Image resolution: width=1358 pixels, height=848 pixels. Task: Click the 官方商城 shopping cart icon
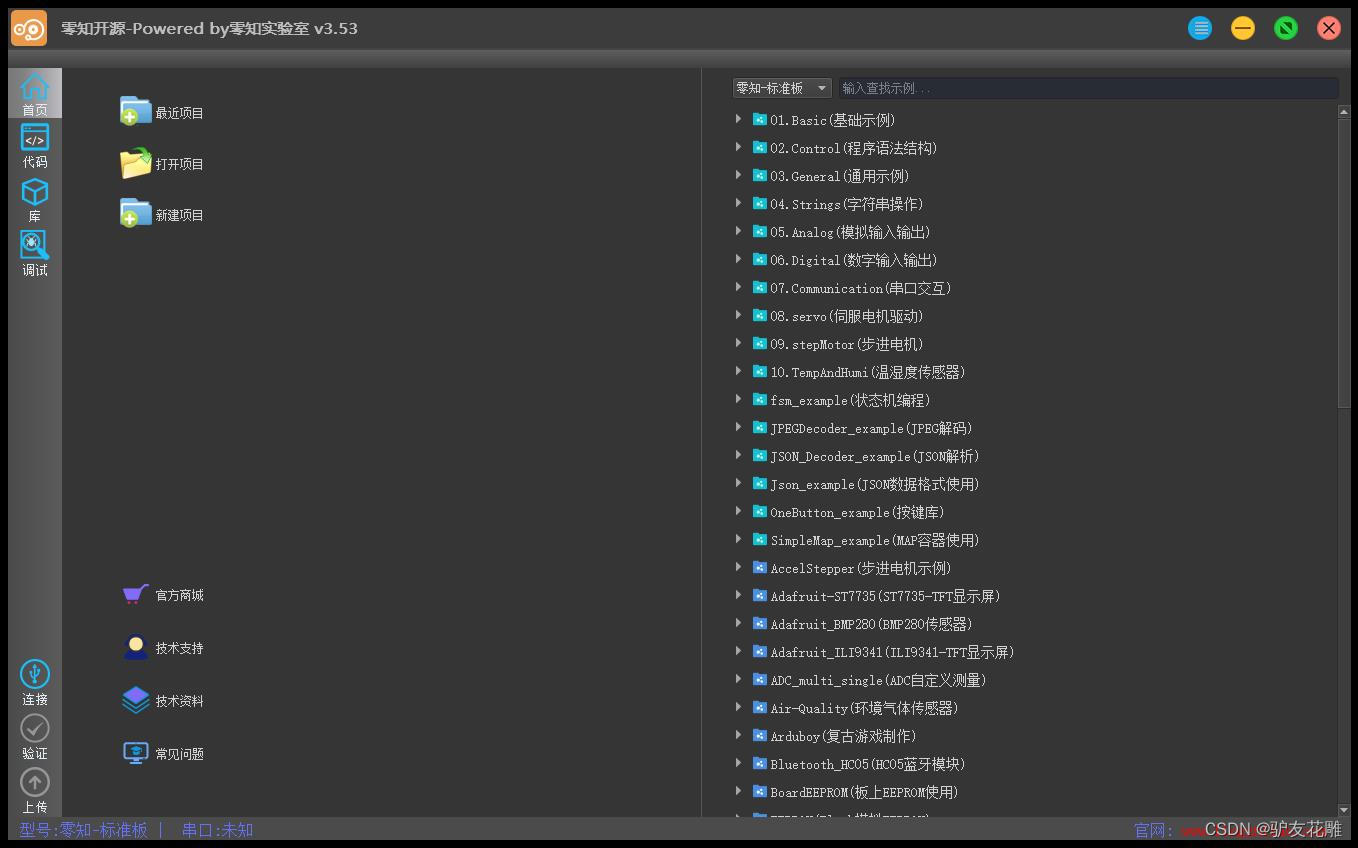(x=135, y=594)
